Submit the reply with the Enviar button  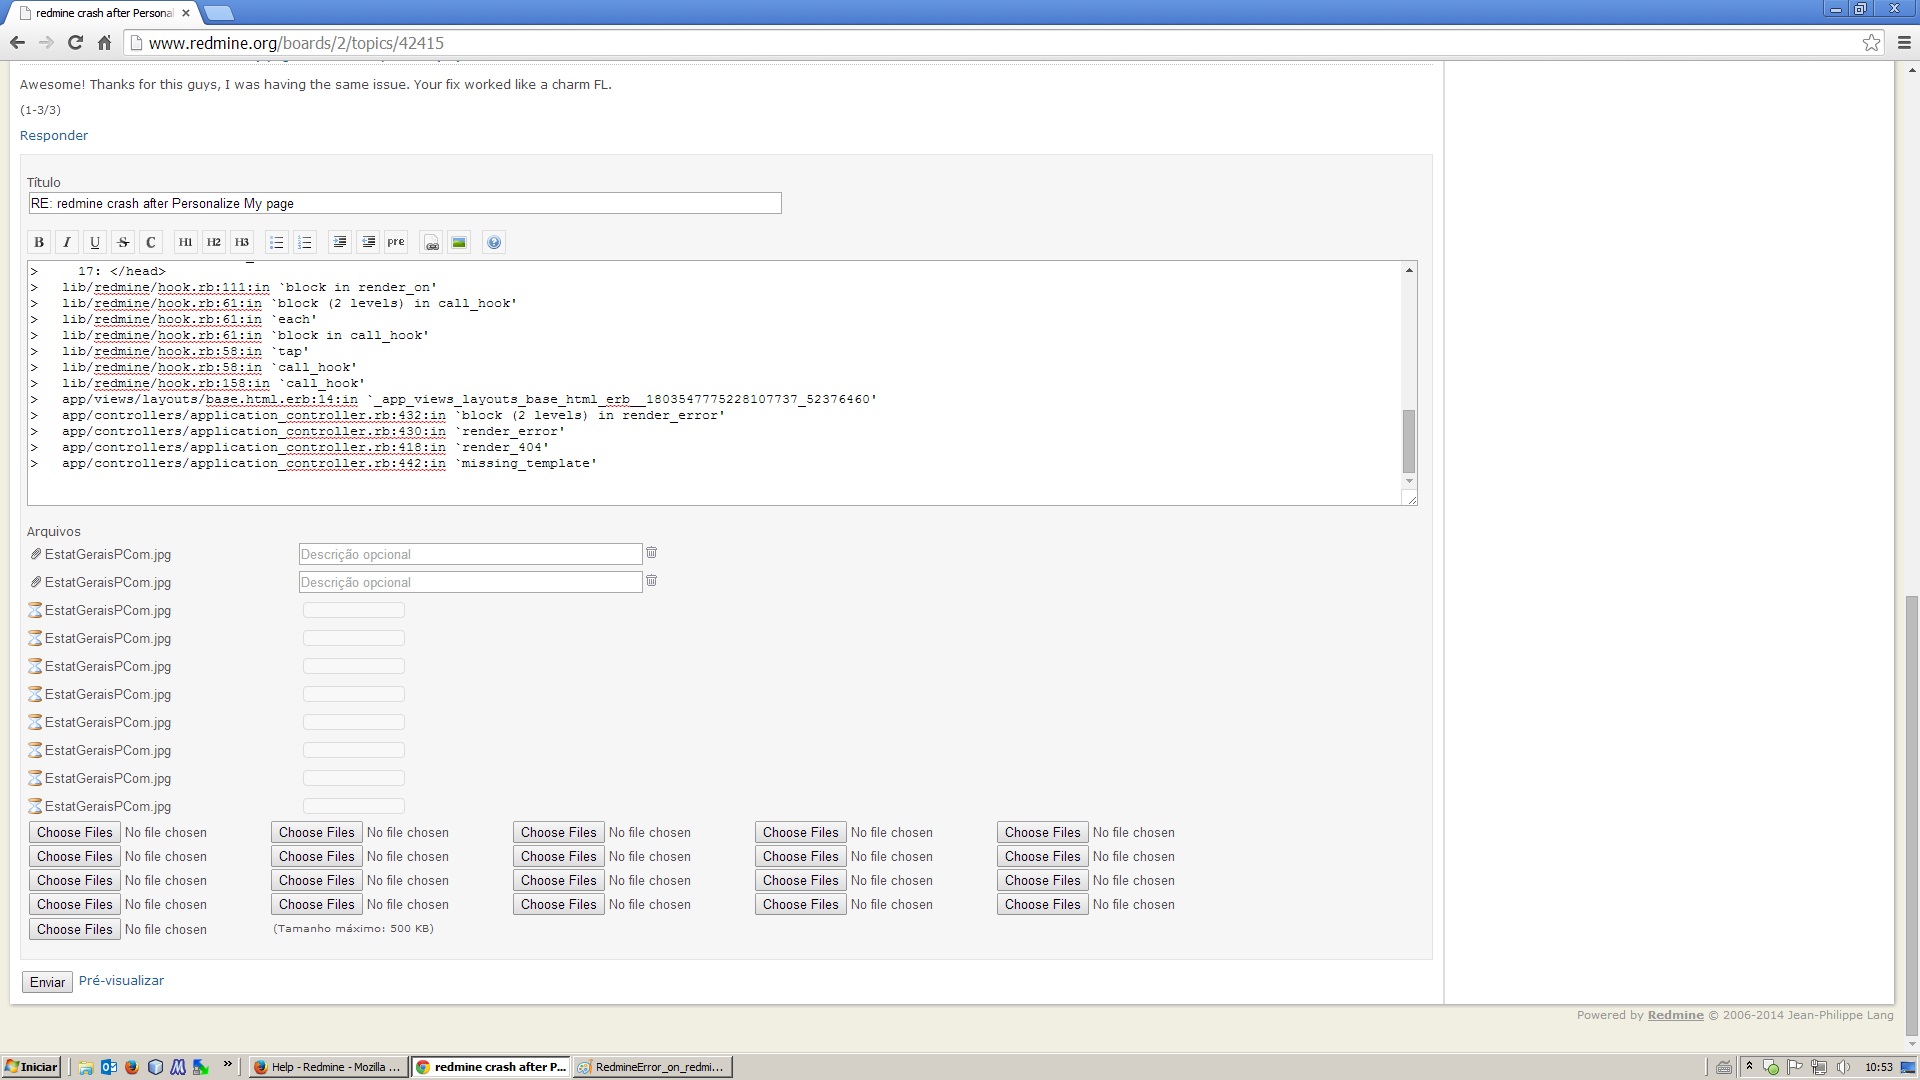pos(47,982)
